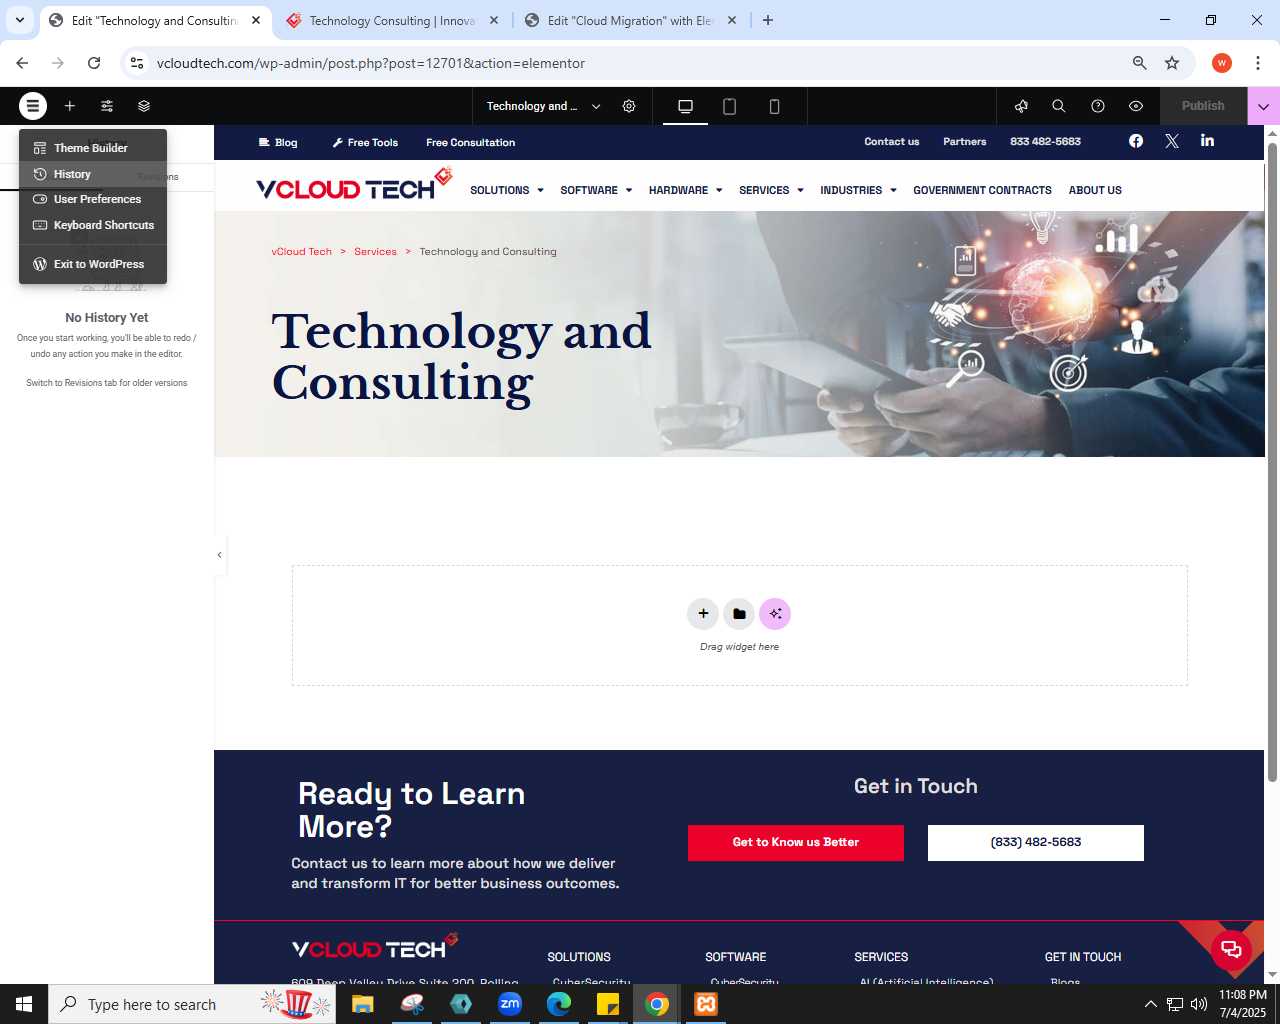Image resolution: width=1280 pixels, height=1024 pixels.
Task: Open Zoom app from taskbar
Action: tap(510, 1004)
